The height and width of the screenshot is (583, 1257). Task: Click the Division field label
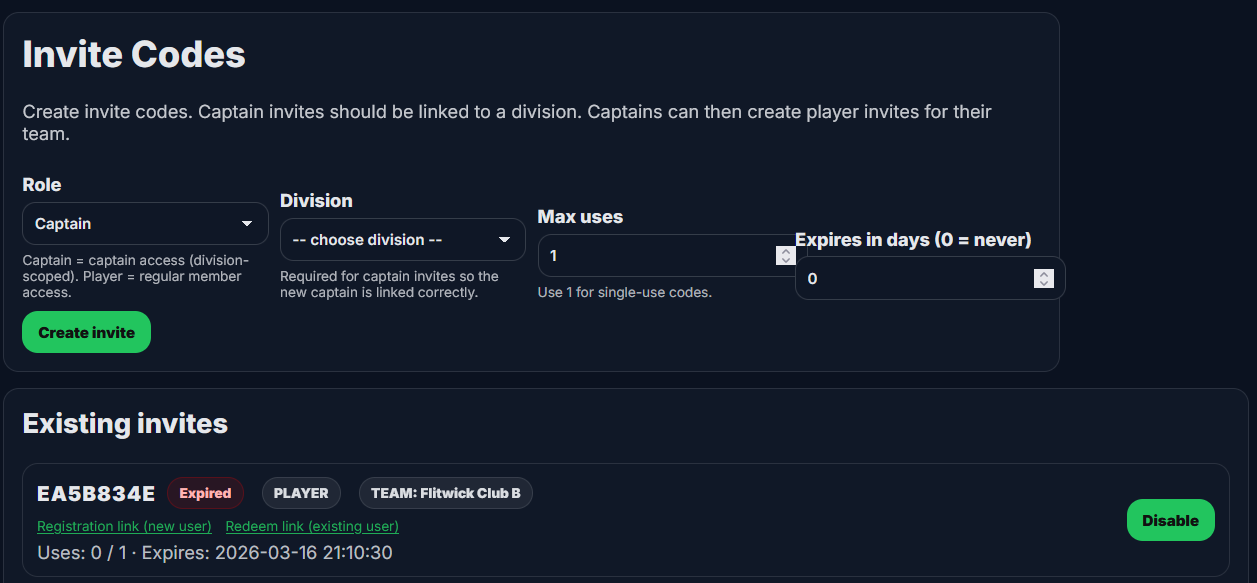point(316,201)
